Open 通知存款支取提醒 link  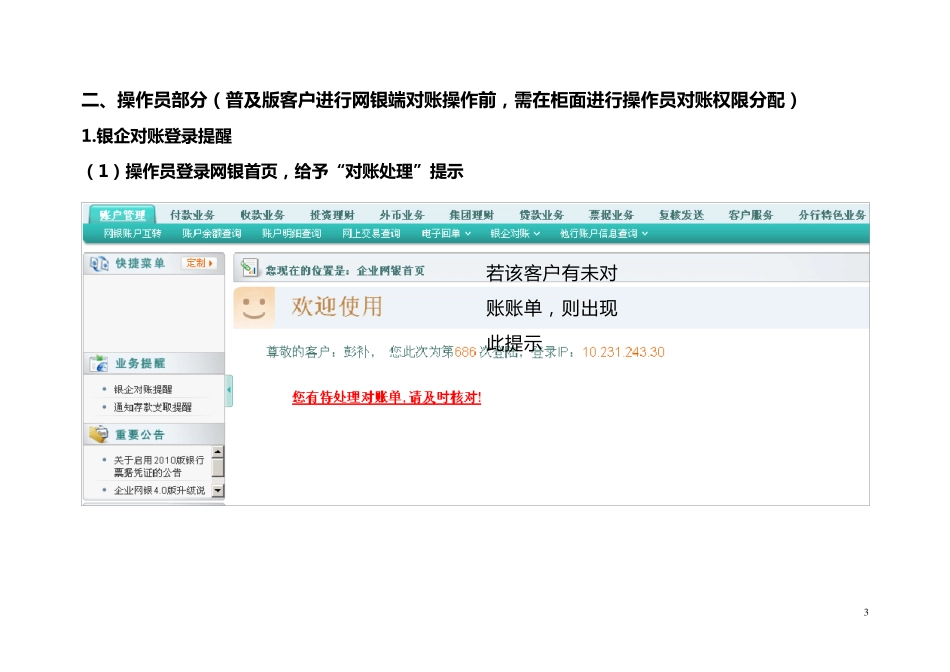point(153,407)
